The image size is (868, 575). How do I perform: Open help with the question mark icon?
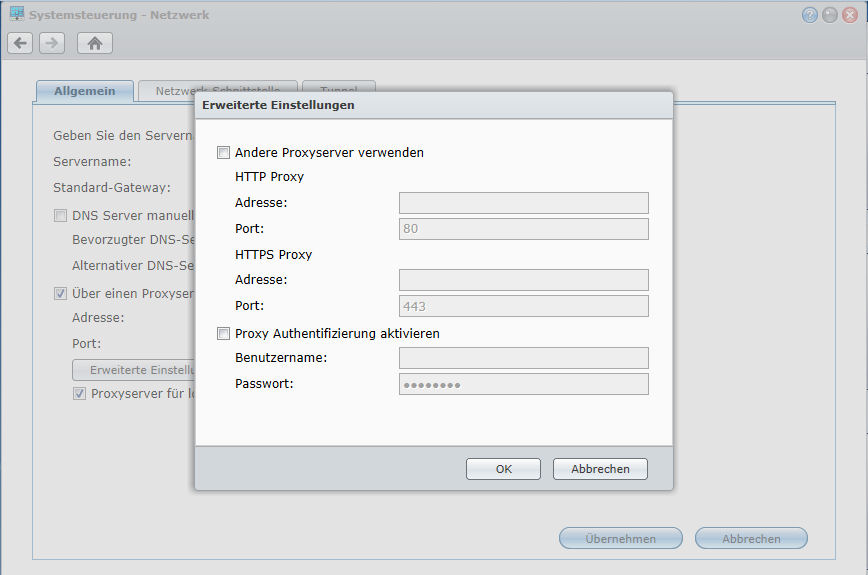[810, 15]
